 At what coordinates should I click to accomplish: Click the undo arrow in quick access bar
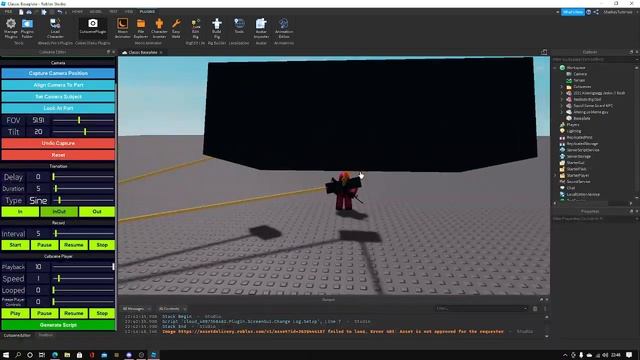tap(60, 12)
